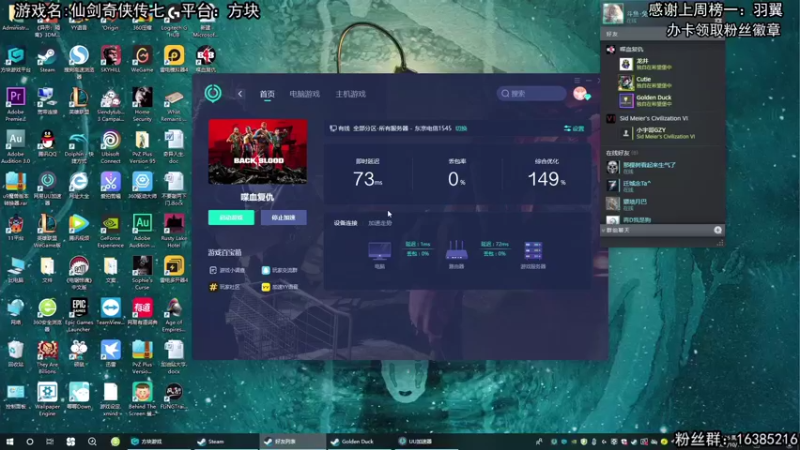
Task: Open the user avatar profile
Action: [580, 93]
